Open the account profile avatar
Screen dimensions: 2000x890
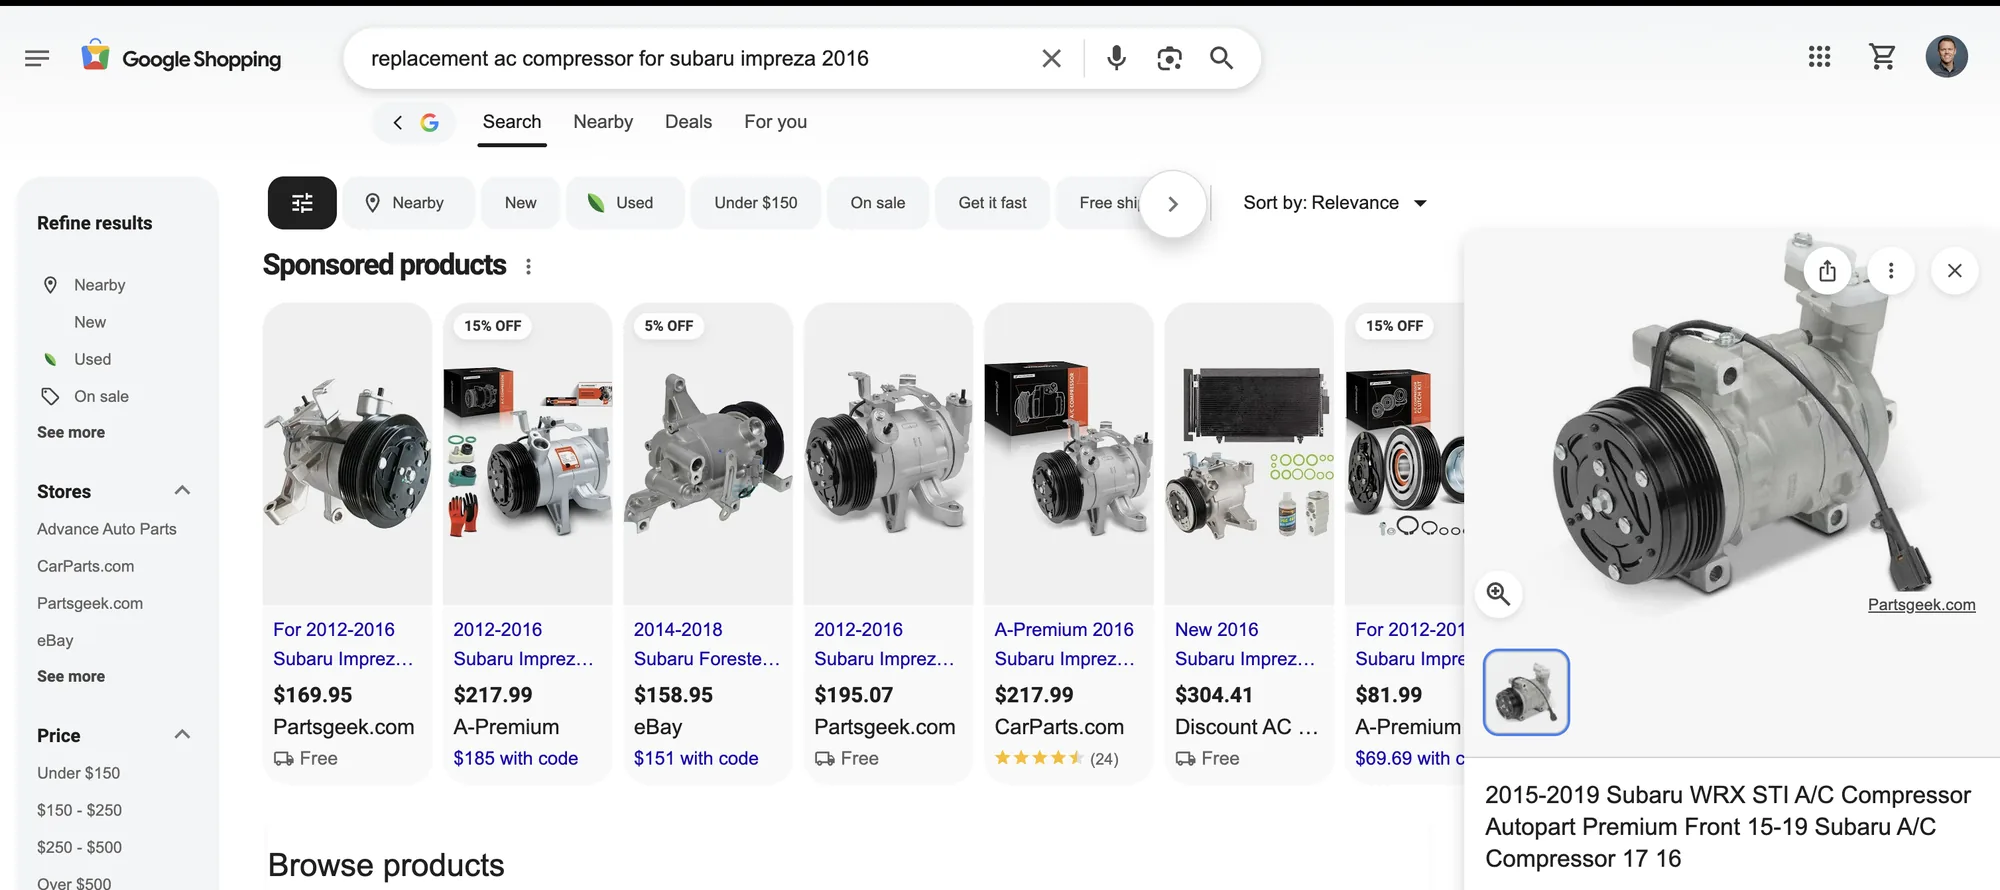tap(1946, 57)
